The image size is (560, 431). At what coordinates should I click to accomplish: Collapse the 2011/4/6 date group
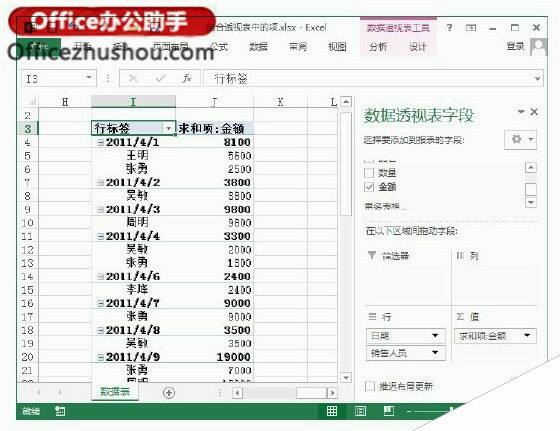(101, 276)
